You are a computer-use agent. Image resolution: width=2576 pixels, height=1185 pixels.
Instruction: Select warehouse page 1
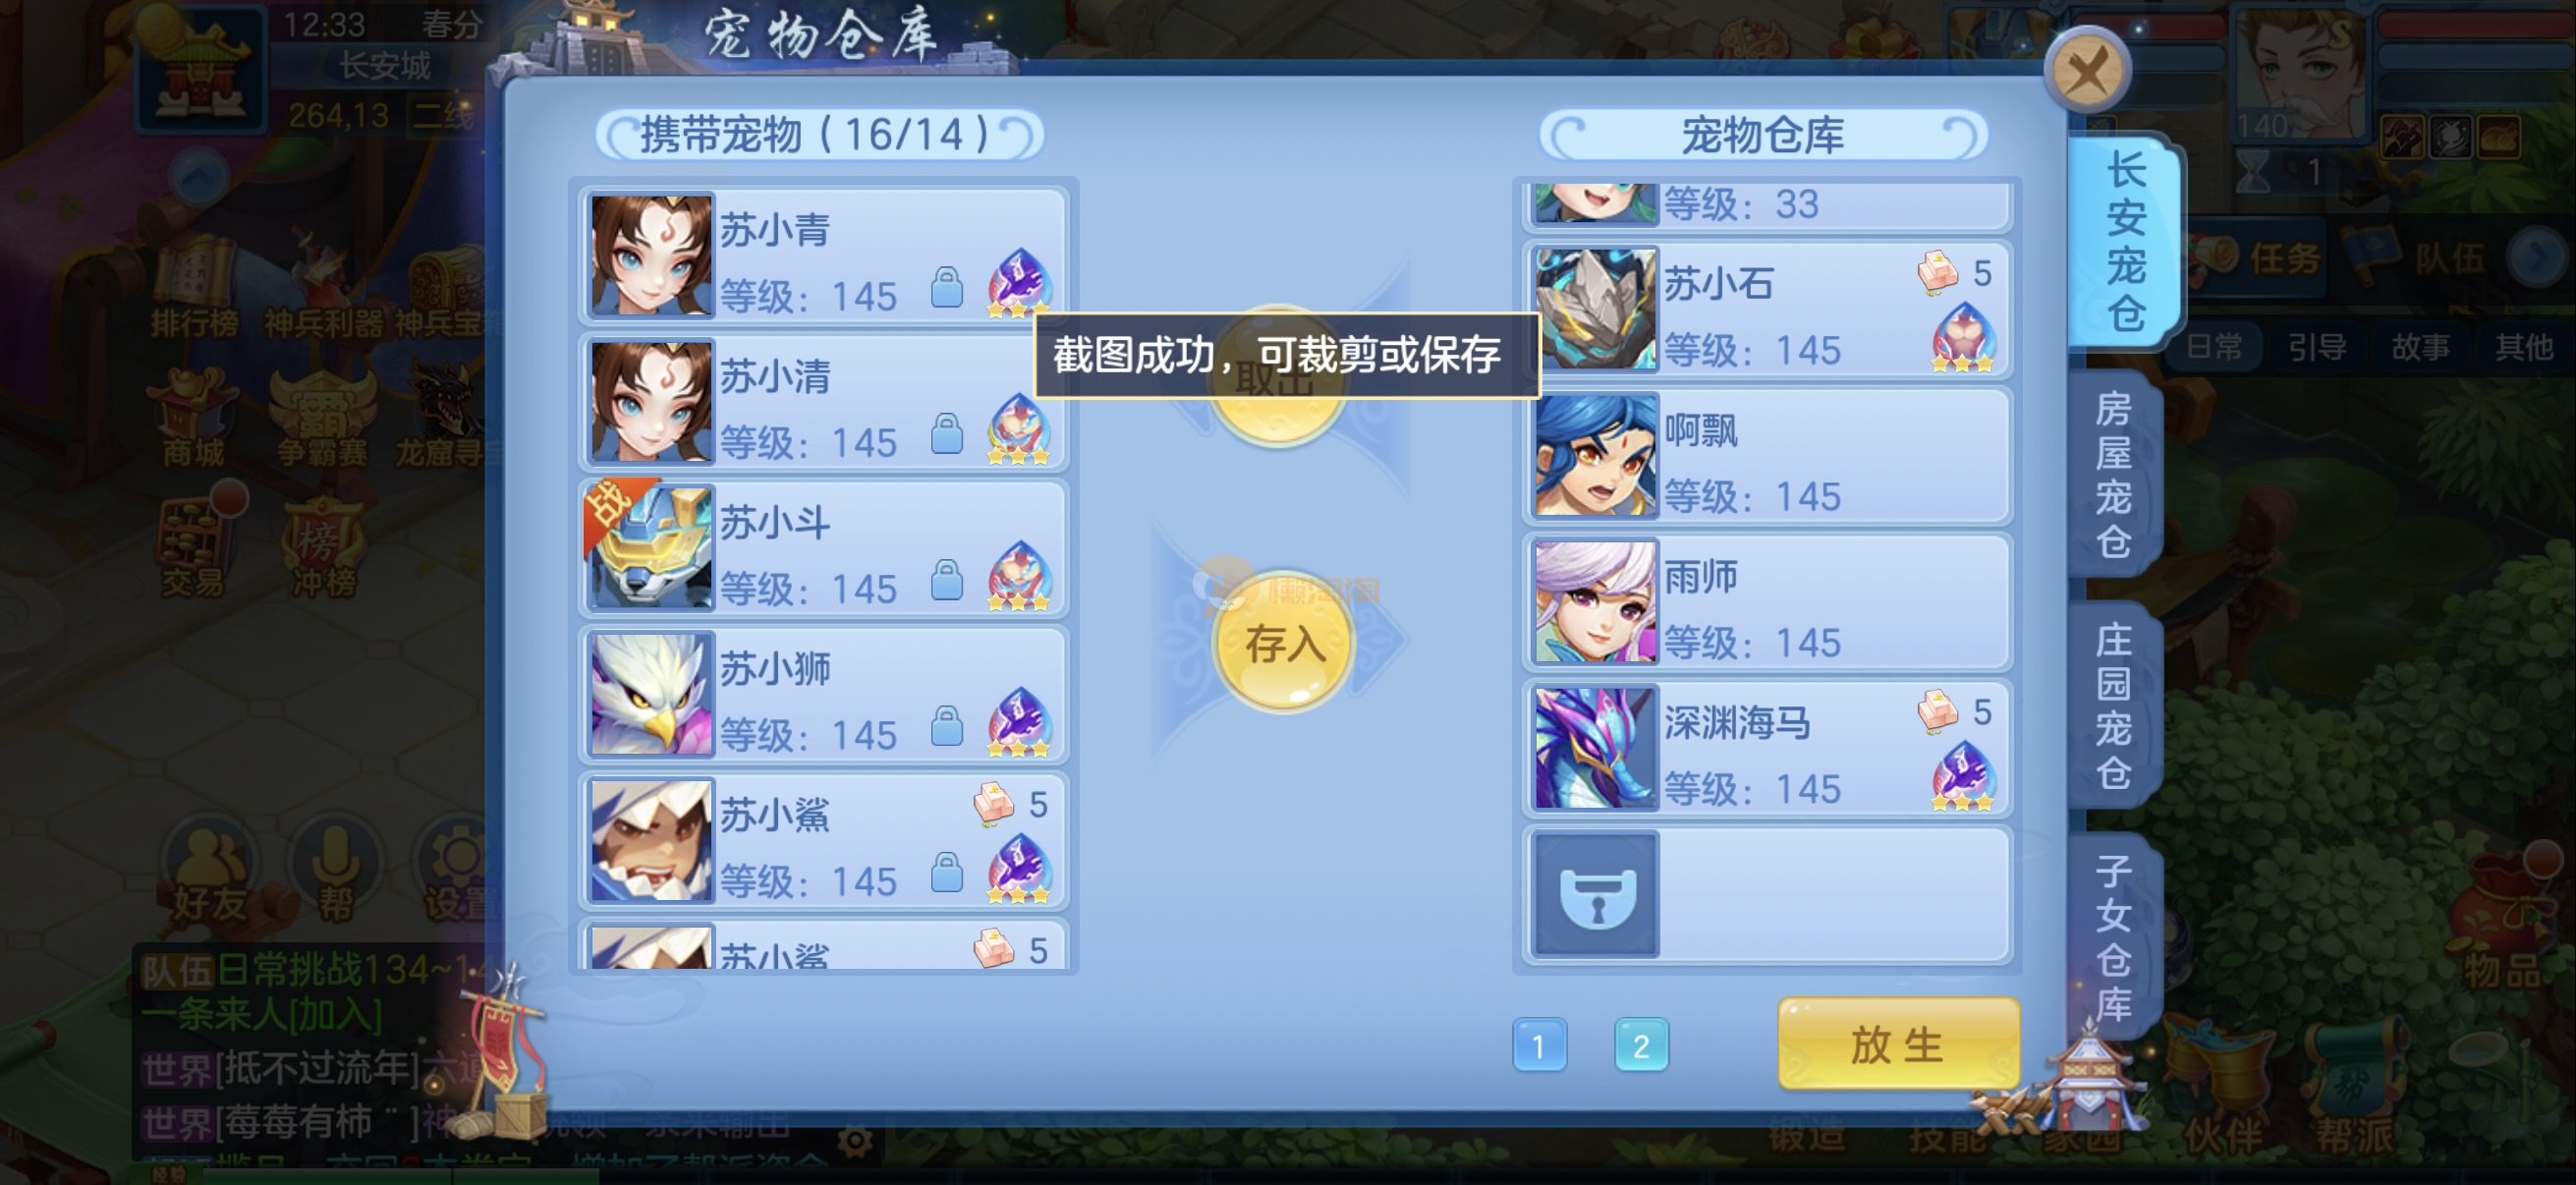[1539, 1046]
